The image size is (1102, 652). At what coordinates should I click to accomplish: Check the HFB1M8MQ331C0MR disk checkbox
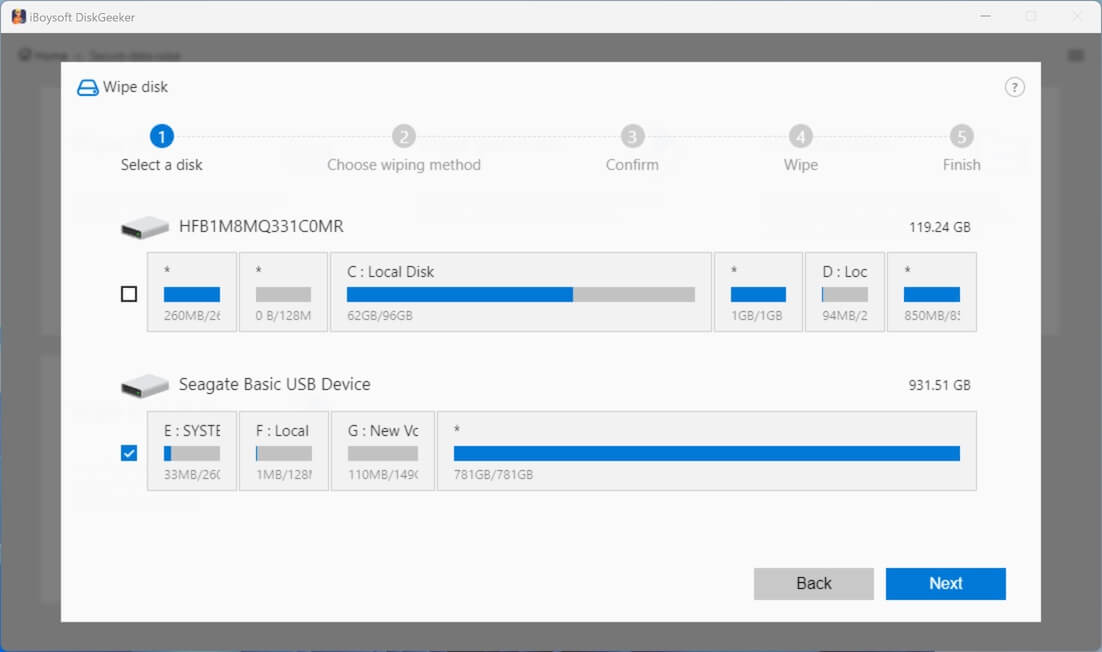[x=129, y=294]
